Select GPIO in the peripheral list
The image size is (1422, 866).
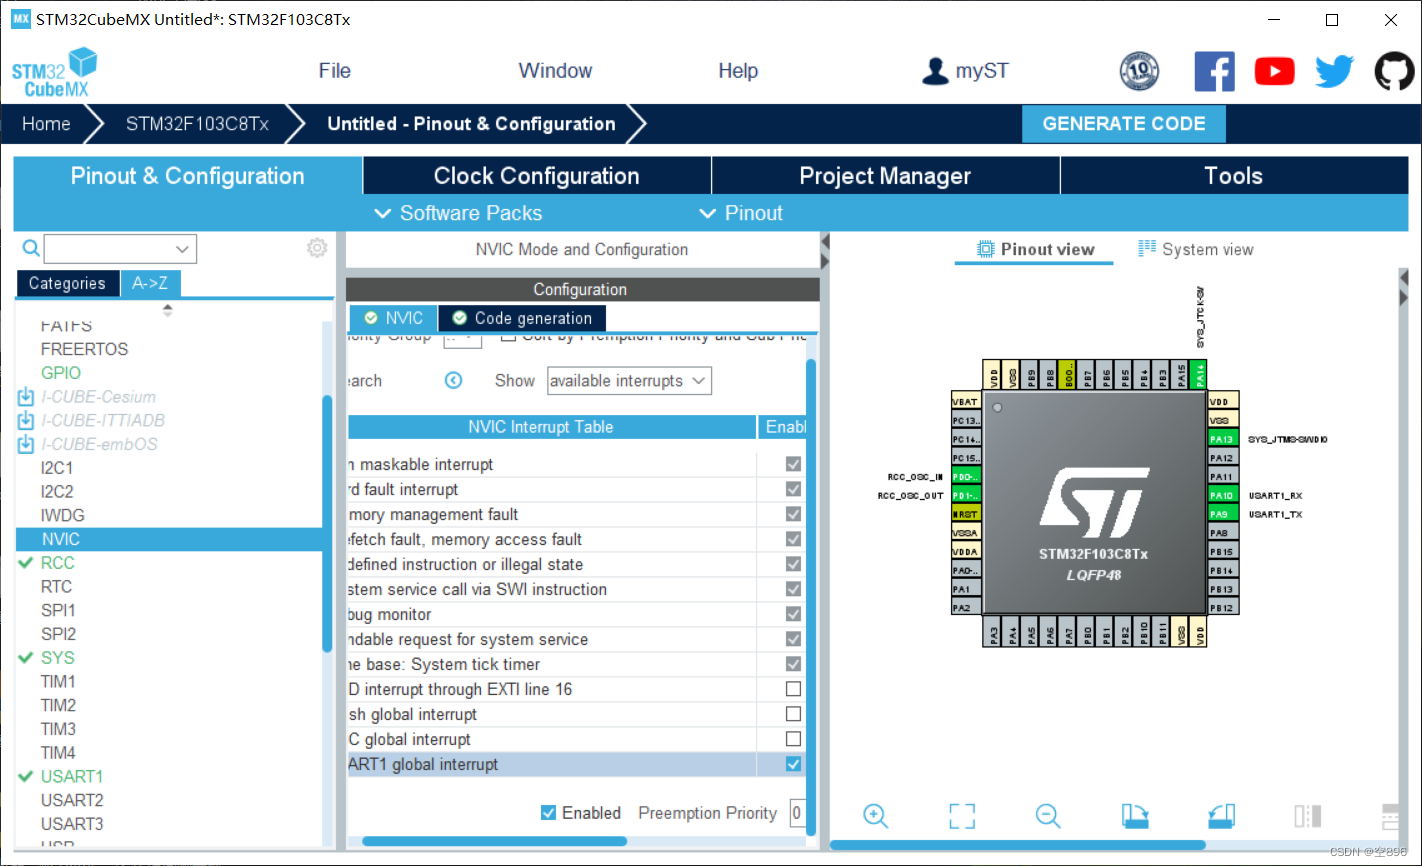pos(61,373)
